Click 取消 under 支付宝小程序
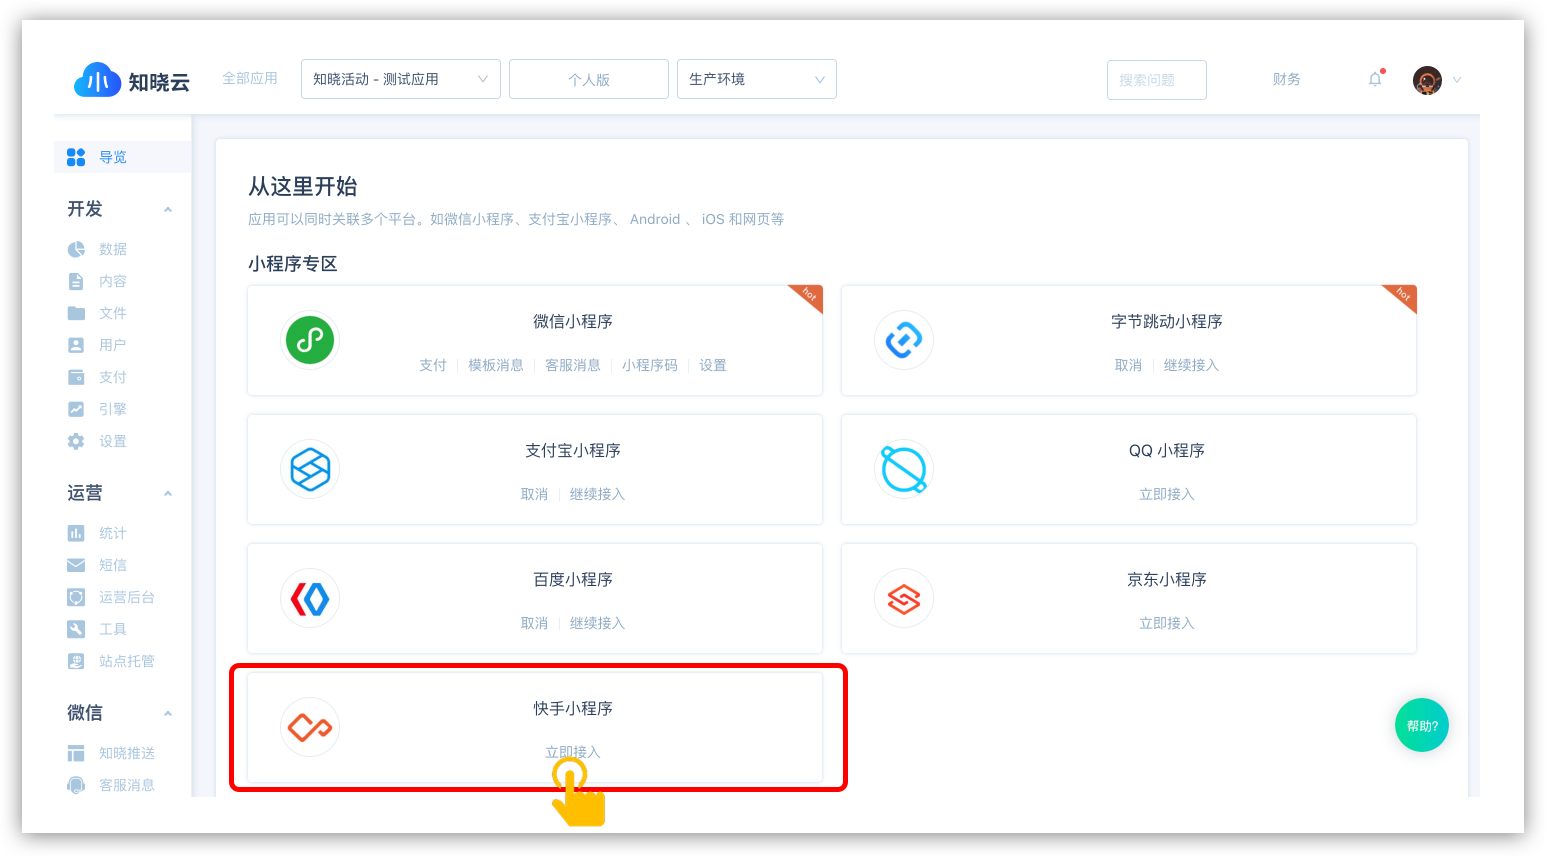This screenshot has height=857, width=1546. pos(534,494)
